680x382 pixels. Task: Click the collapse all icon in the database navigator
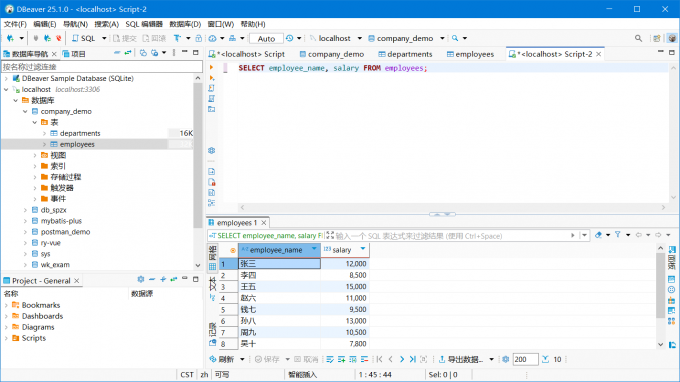(x=117, y=52)
